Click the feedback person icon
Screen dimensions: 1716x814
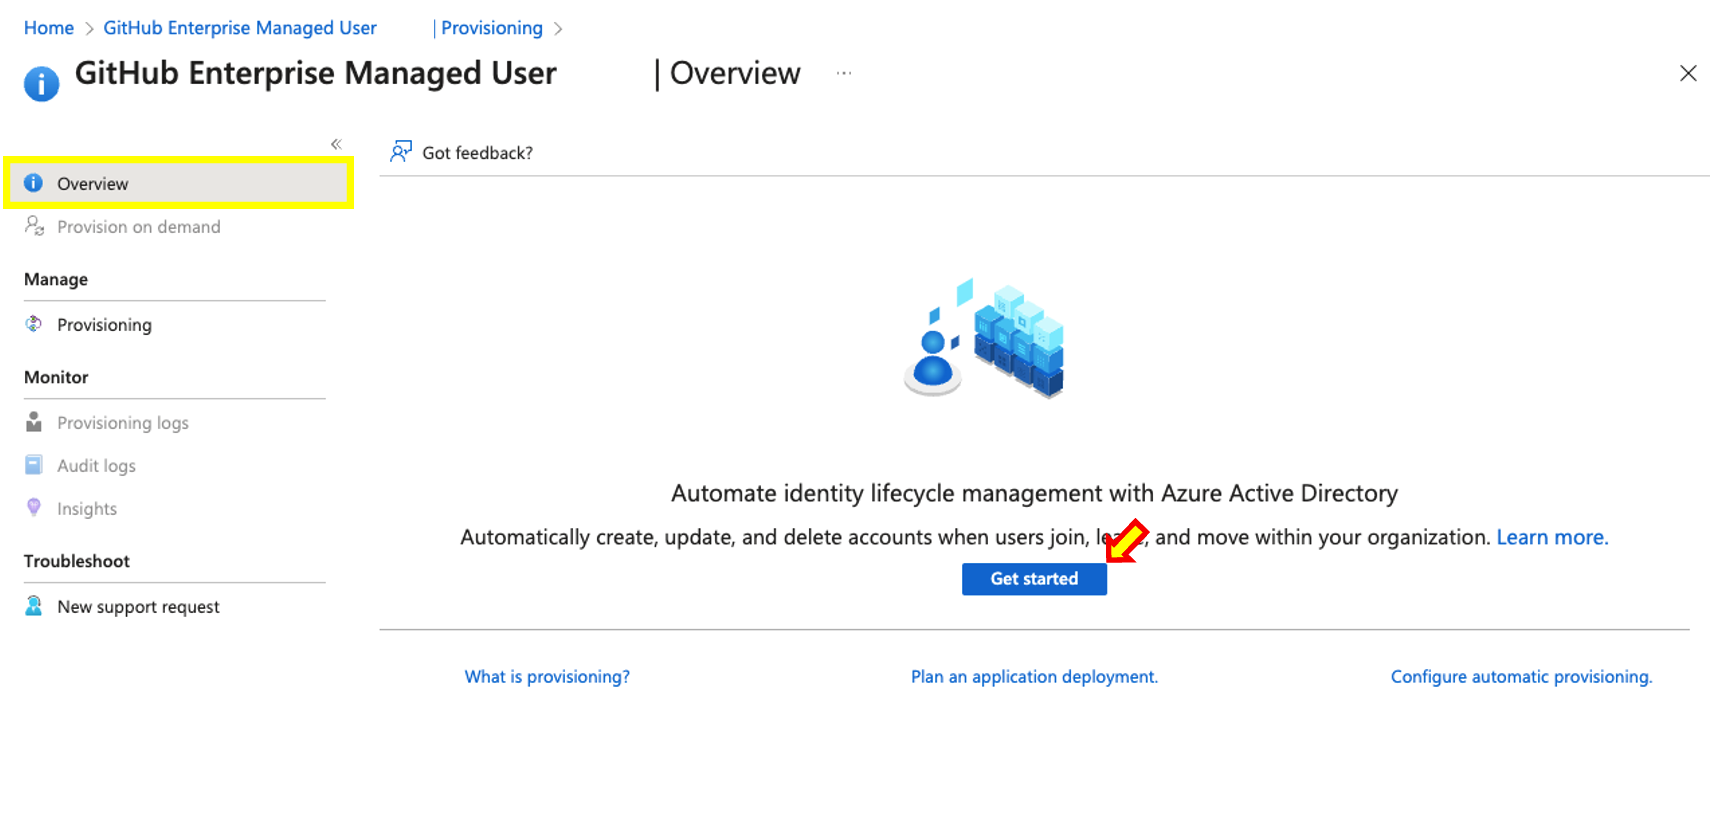click(401, 152)
